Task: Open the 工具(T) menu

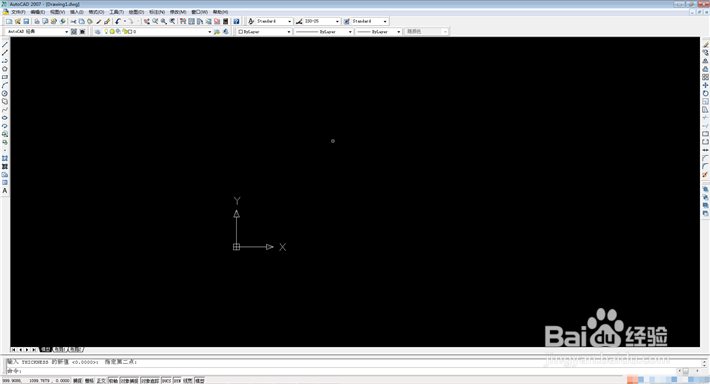Action: (116, 12)
